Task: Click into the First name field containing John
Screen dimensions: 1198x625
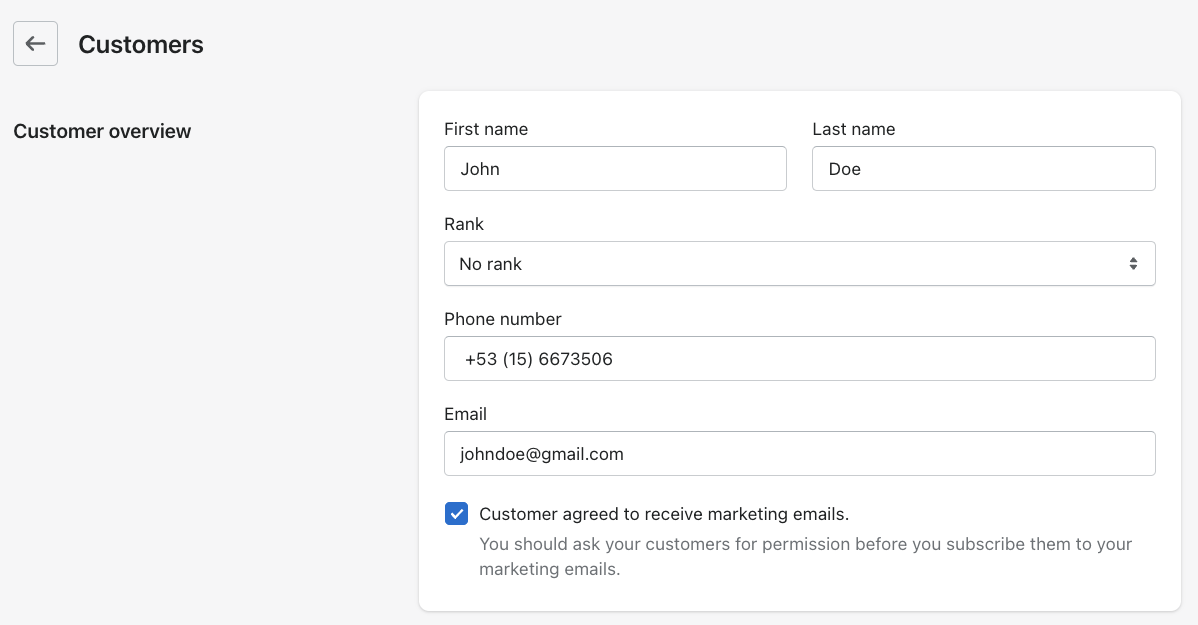Action: [614, 169]
